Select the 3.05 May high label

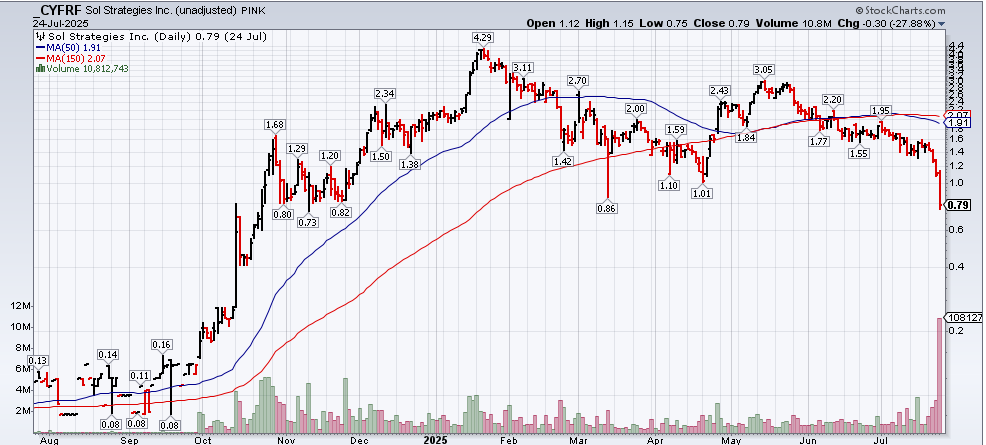[x=763, y=69]
